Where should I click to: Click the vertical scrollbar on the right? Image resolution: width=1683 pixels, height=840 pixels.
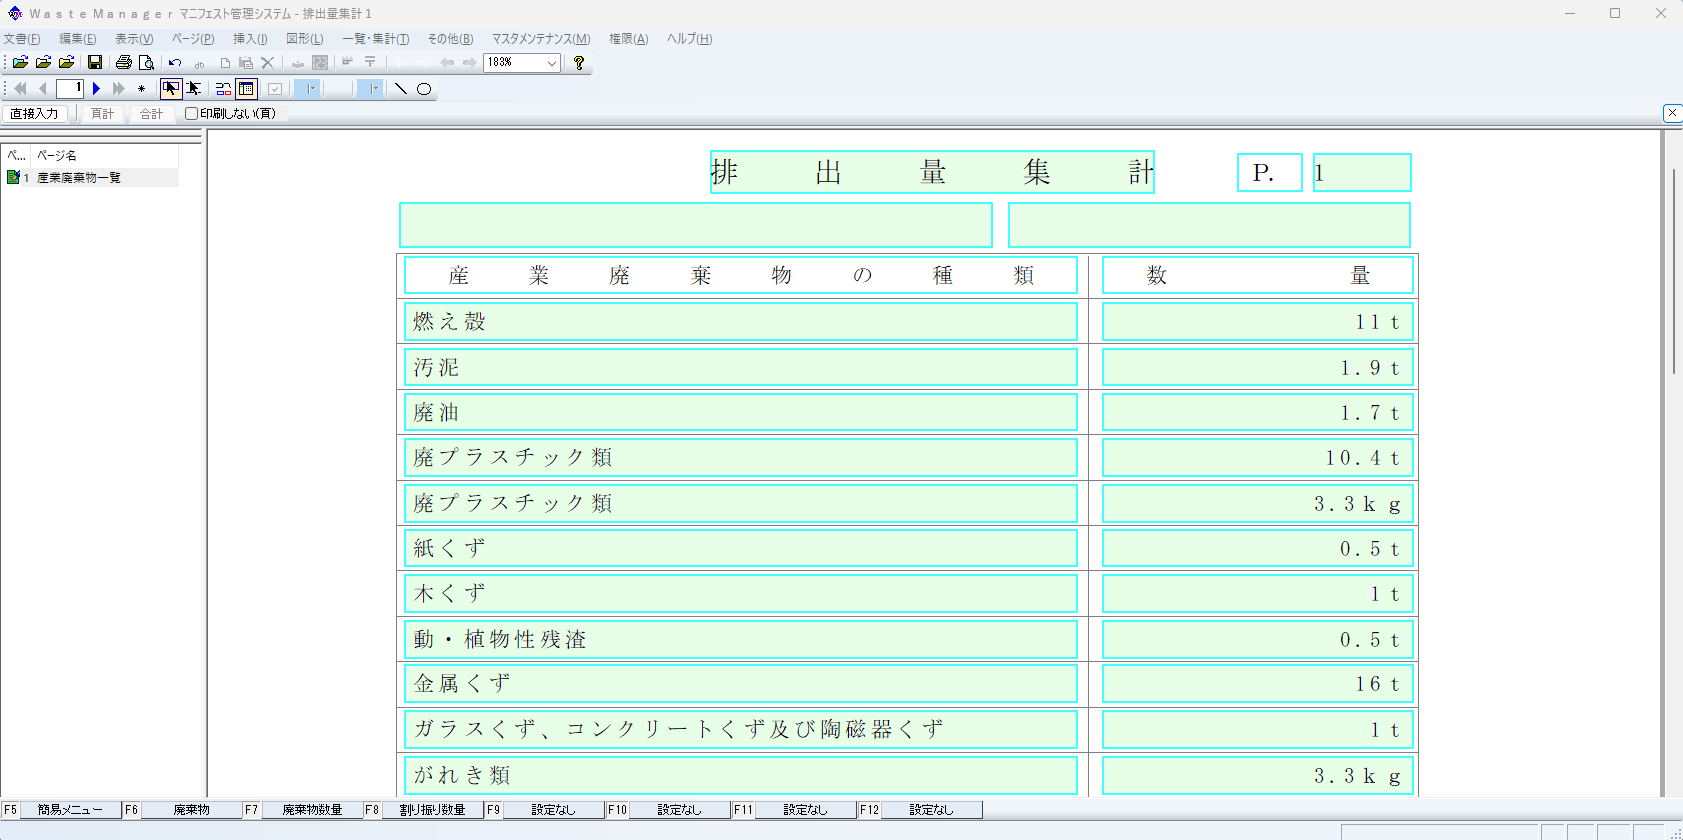[1673, 272]
